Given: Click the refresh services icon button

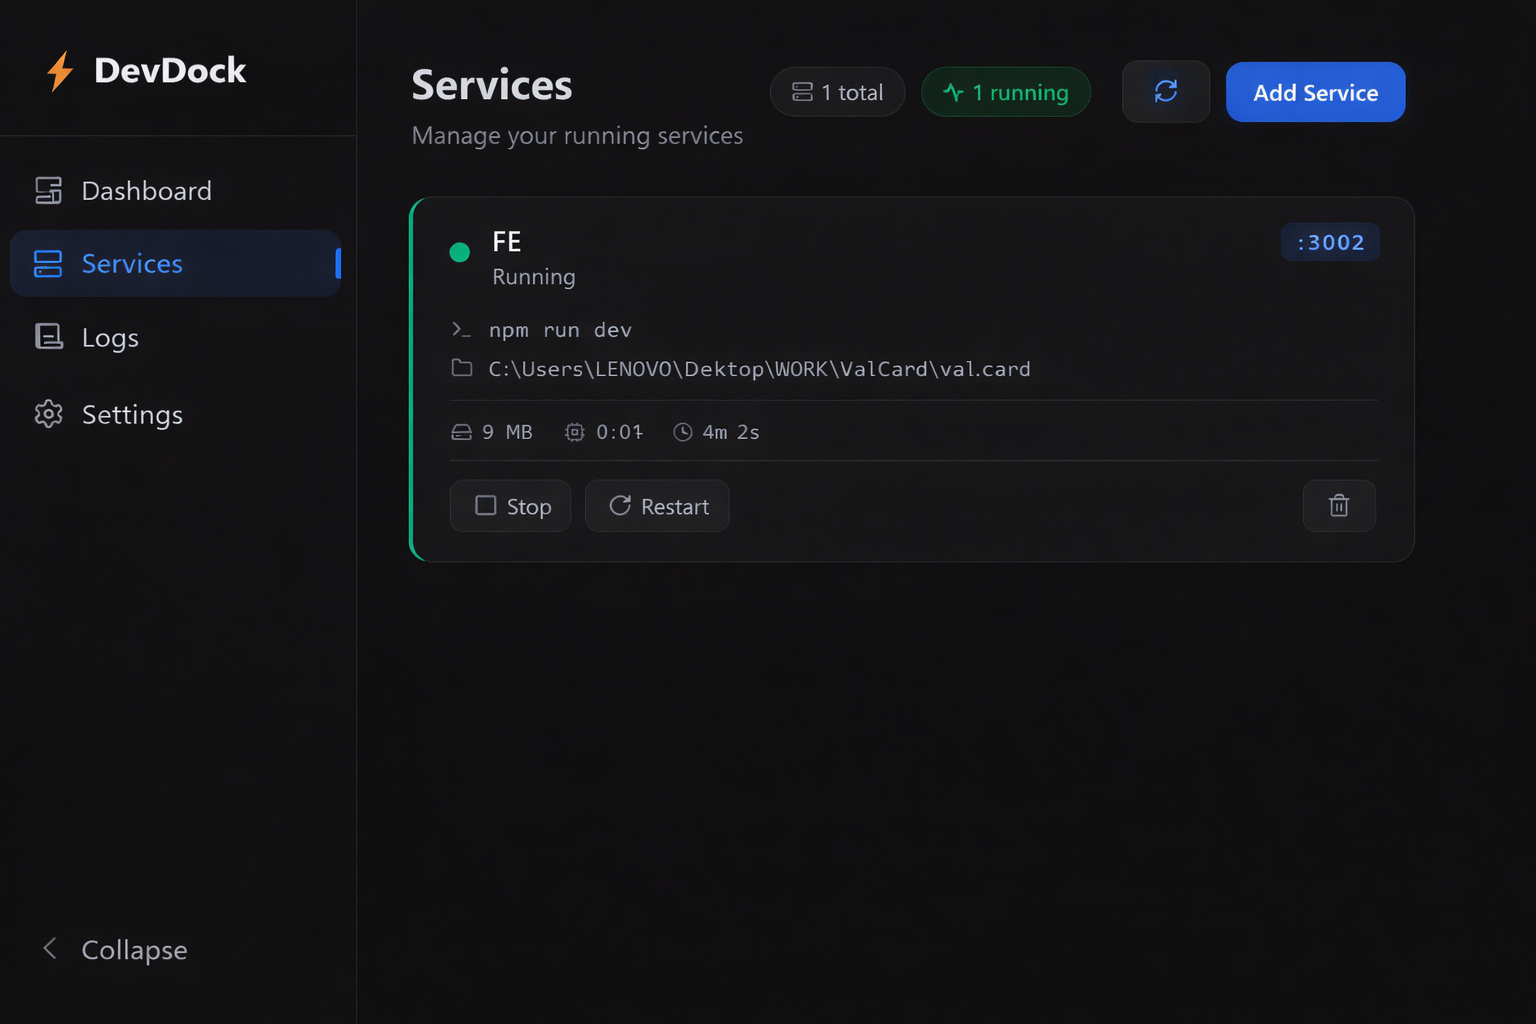Looking at the screenshot, I should 1165,92.
